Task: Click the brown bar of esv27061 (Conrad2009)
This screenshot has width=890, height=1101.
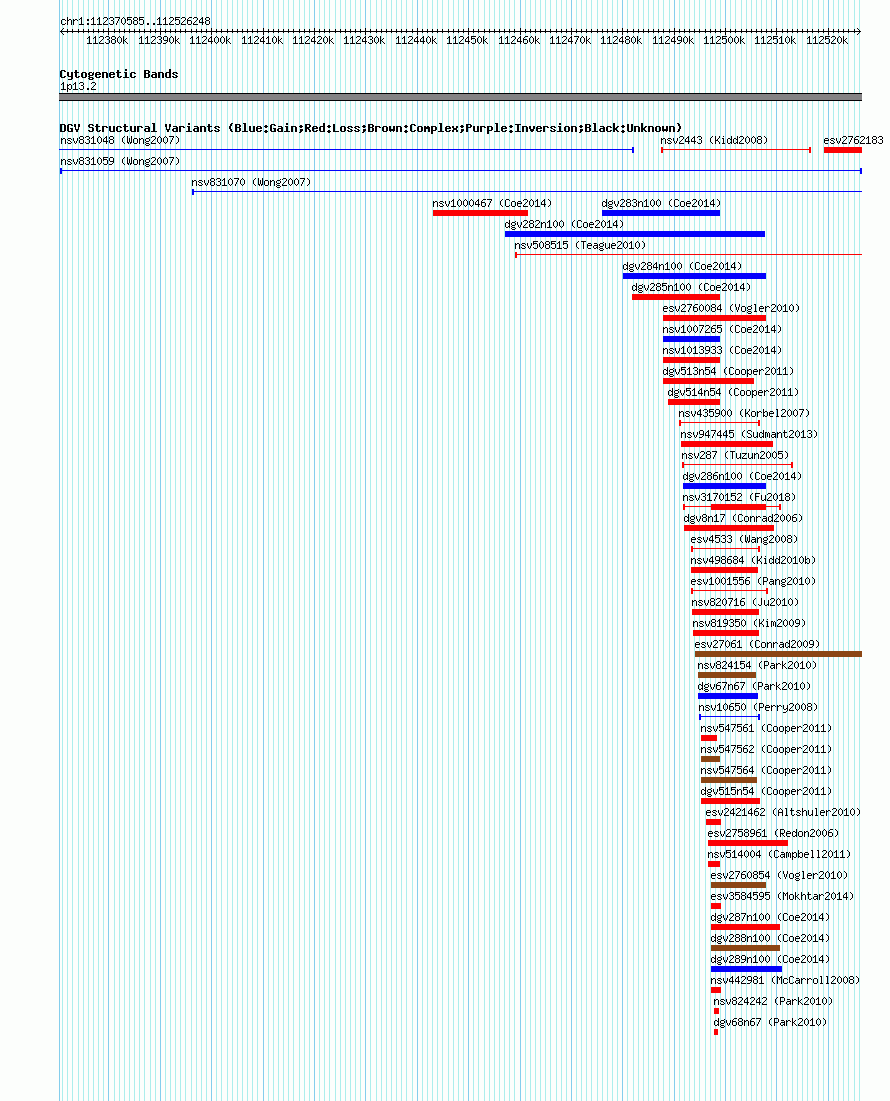Action: point(778,654)
